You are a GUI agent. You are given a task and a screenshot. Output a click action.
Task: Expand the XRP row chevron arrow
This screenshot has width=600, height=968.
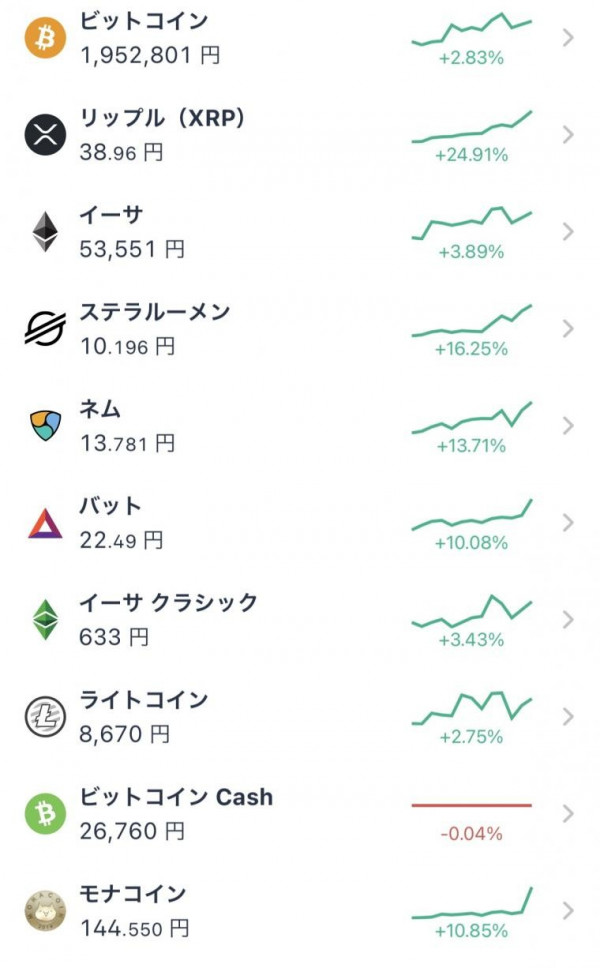coord(569,135)
